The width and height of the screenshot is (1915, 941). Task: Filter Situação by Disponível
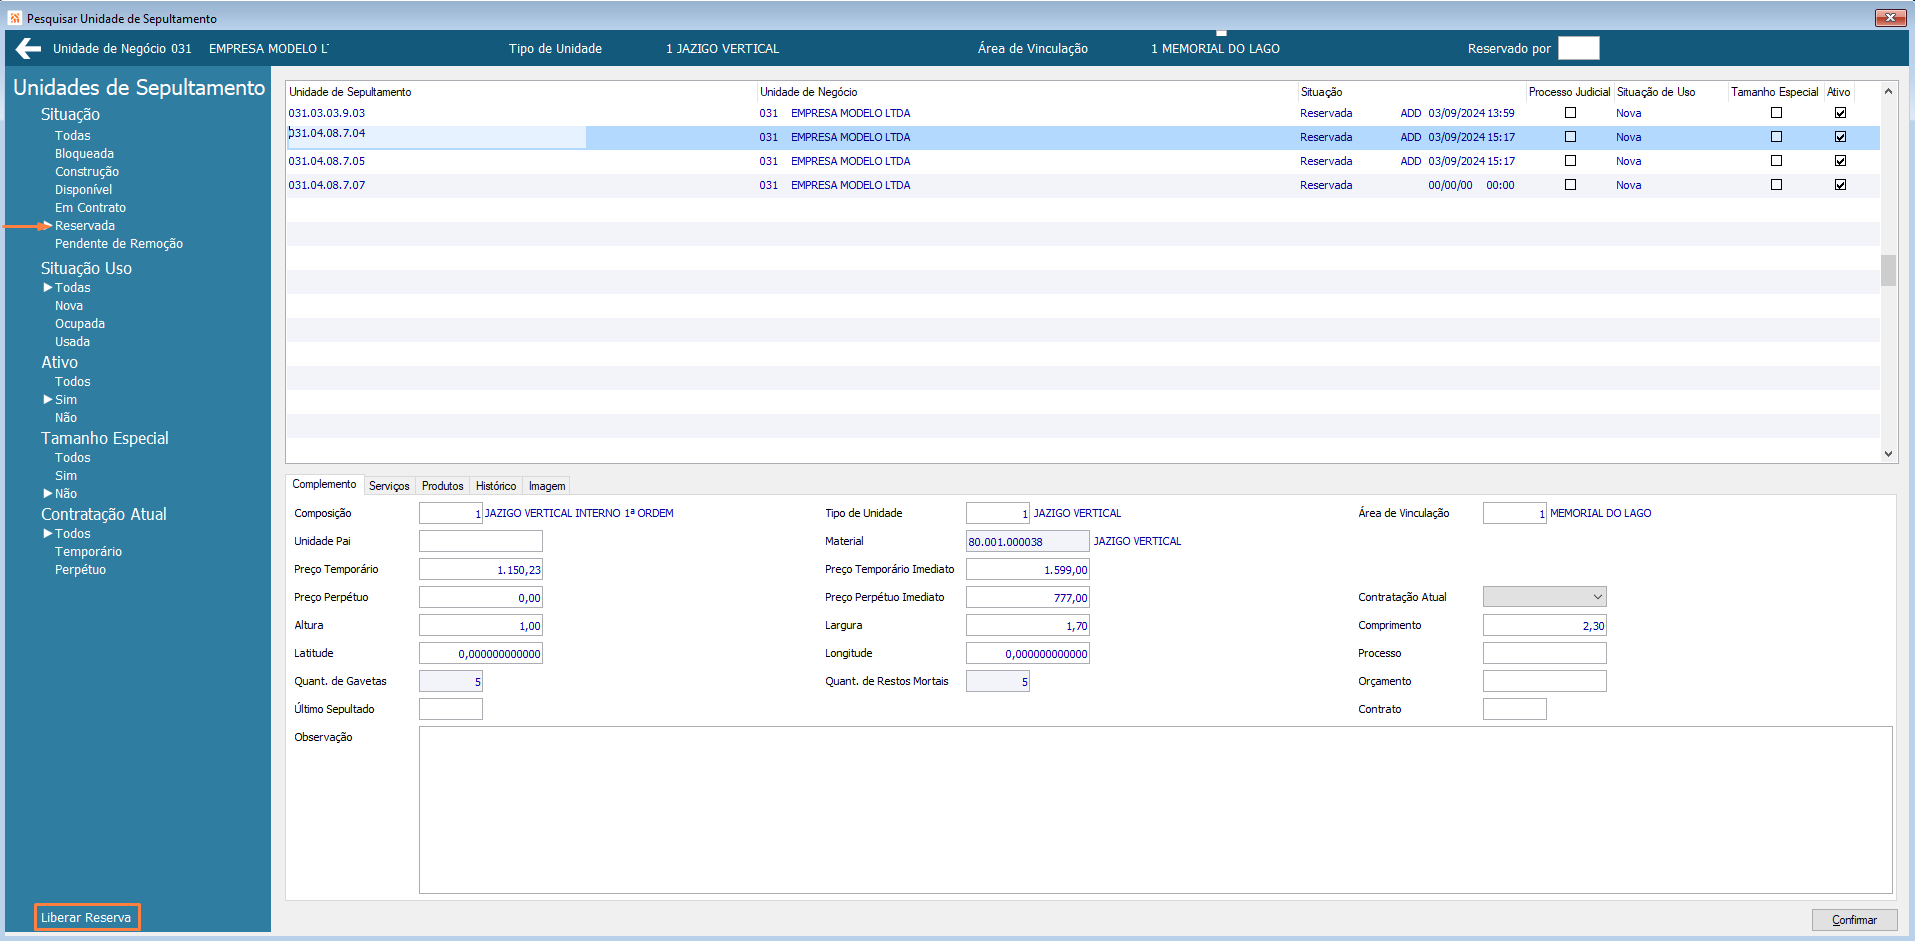[x=83, y=190]
